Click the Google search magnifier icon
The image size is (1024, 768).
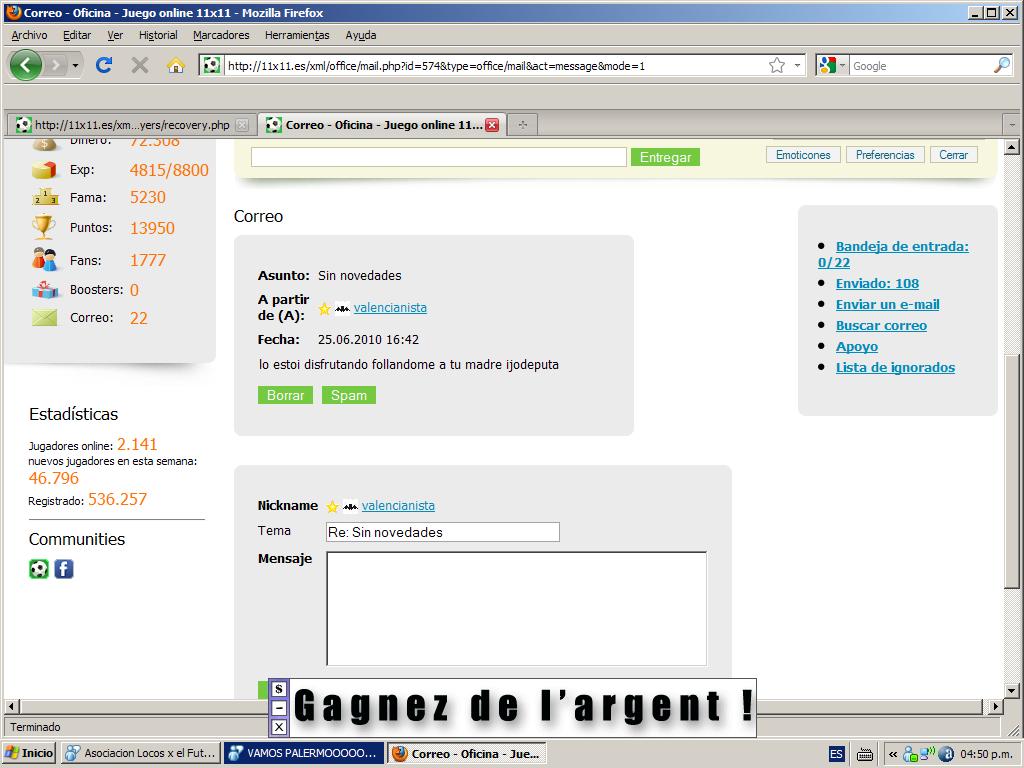[x=1001, y=66]
